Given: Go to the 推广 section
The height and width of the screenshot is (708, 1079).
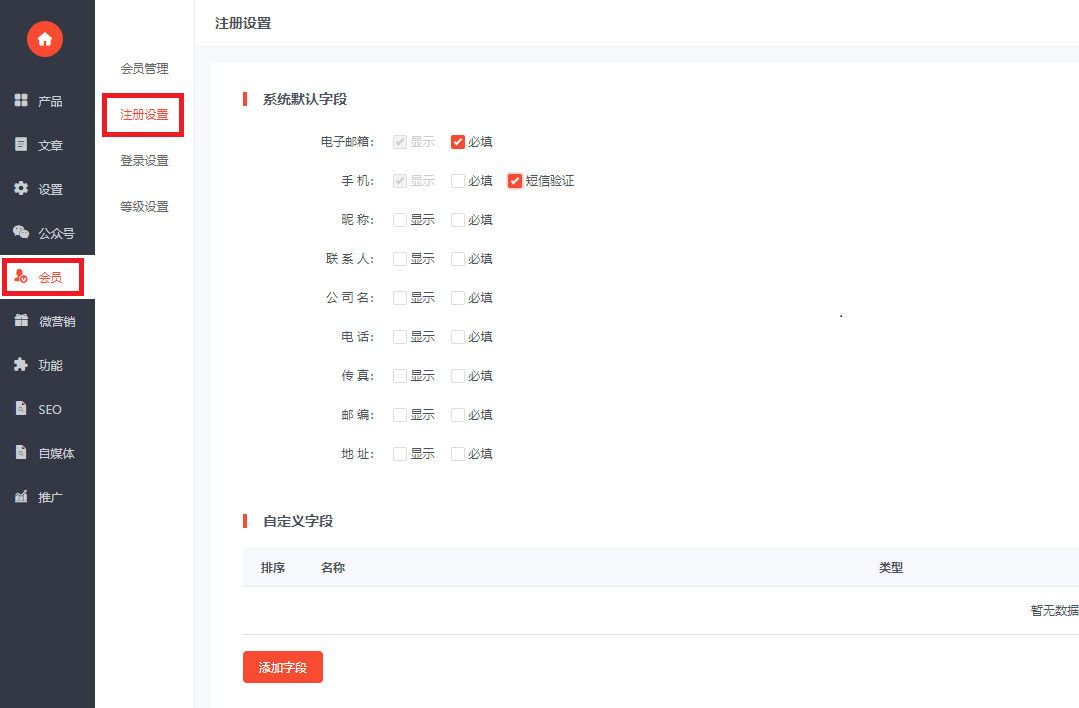Looking at the screenshot, I should 50,497.
